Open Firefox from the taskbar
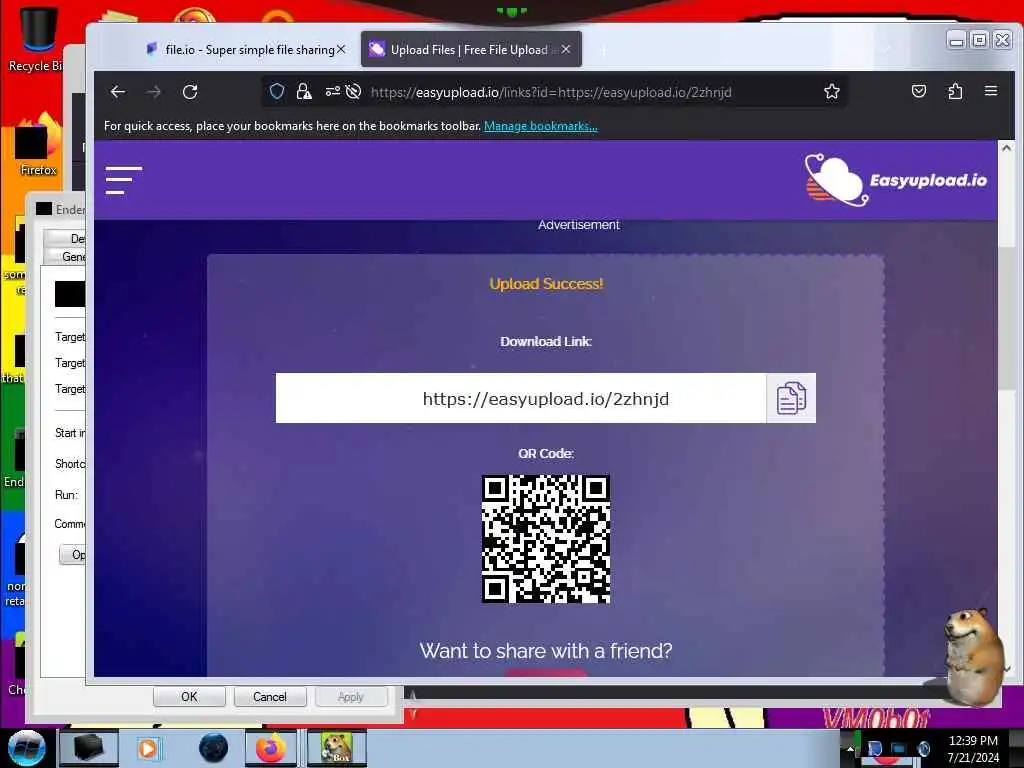The image size is (1024, 768). 270,748
